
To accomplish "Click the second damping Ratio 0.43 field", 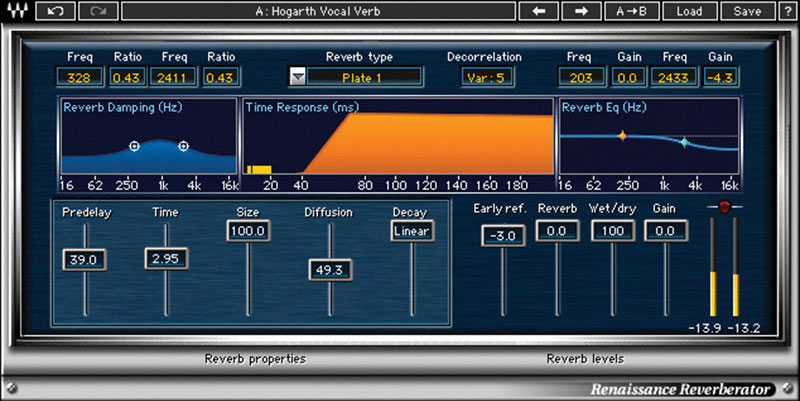I will pyautogui.click(x=220, y=78).
